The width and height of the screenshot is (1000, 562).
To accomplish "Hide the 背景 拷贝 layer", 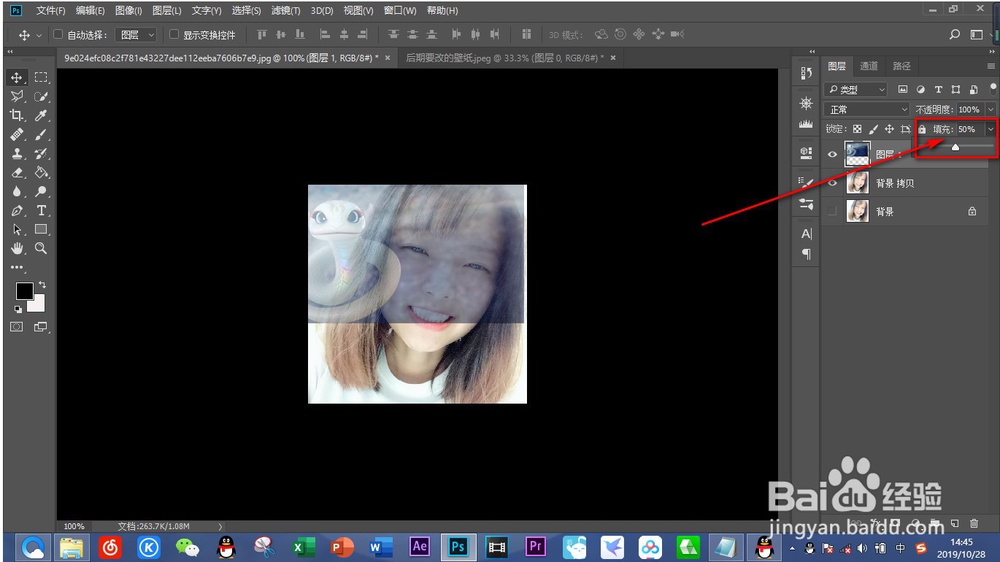I will click(x=832, y=184).
